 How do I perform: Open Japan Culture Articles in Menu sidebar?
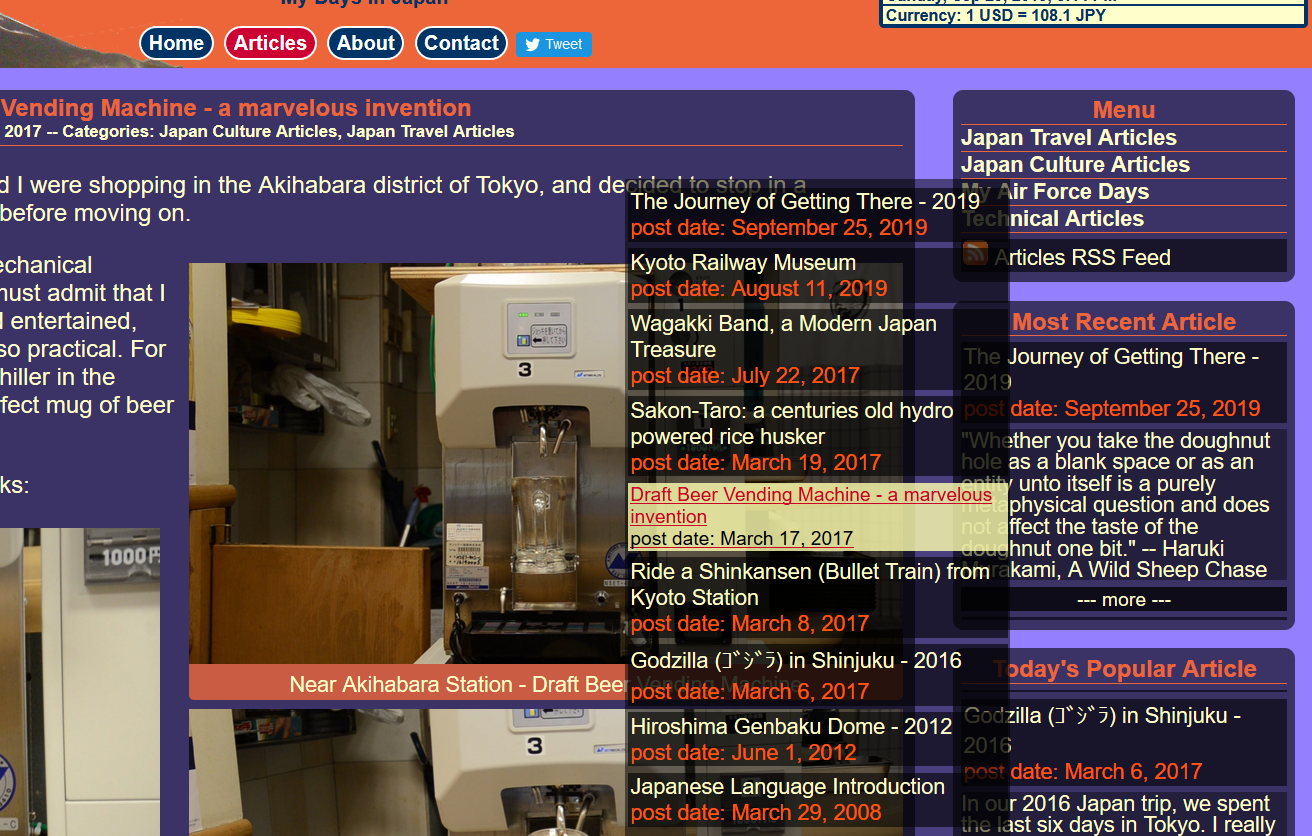1075,165
